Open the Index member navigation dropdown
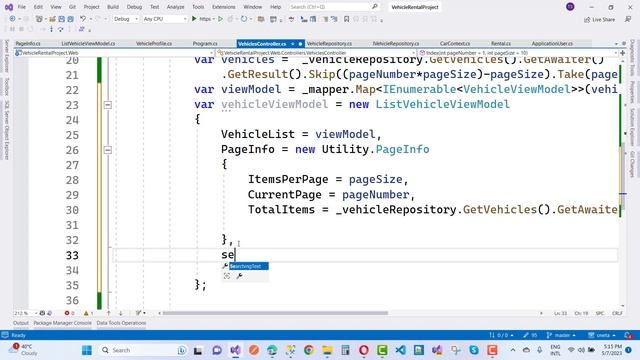 518,53
